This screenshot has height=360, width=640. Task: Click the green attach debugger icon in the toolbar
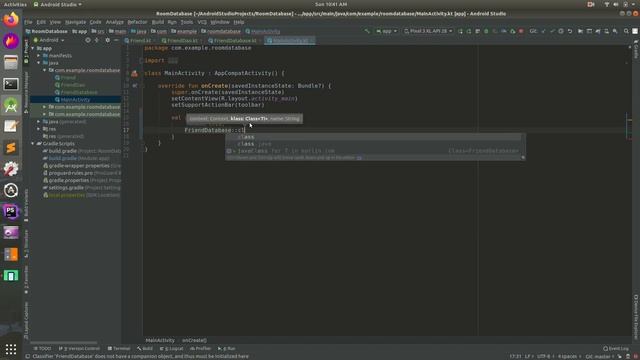tap(513, 31)
